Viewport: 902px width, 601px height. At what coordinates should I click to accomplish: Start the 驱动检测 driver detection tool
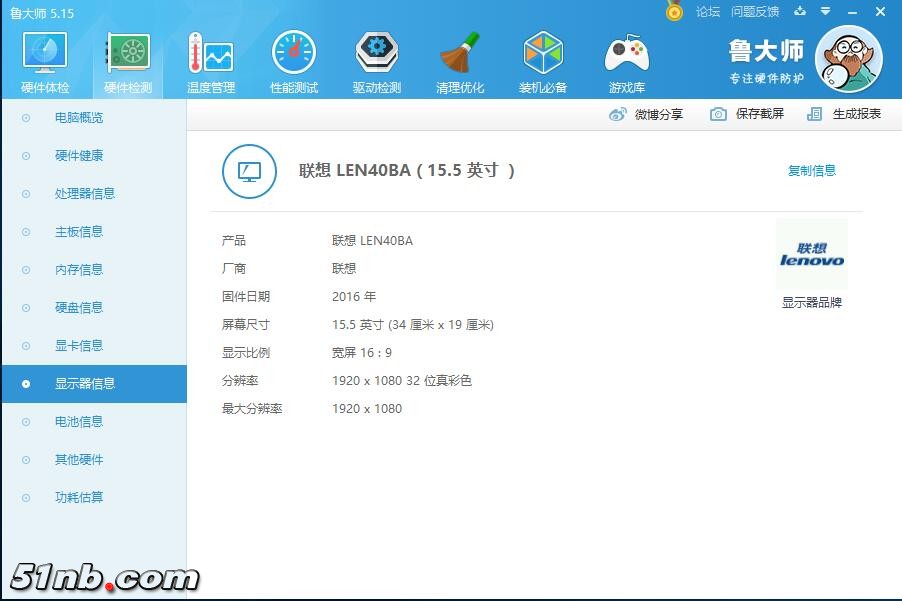(x=376, y=58)
